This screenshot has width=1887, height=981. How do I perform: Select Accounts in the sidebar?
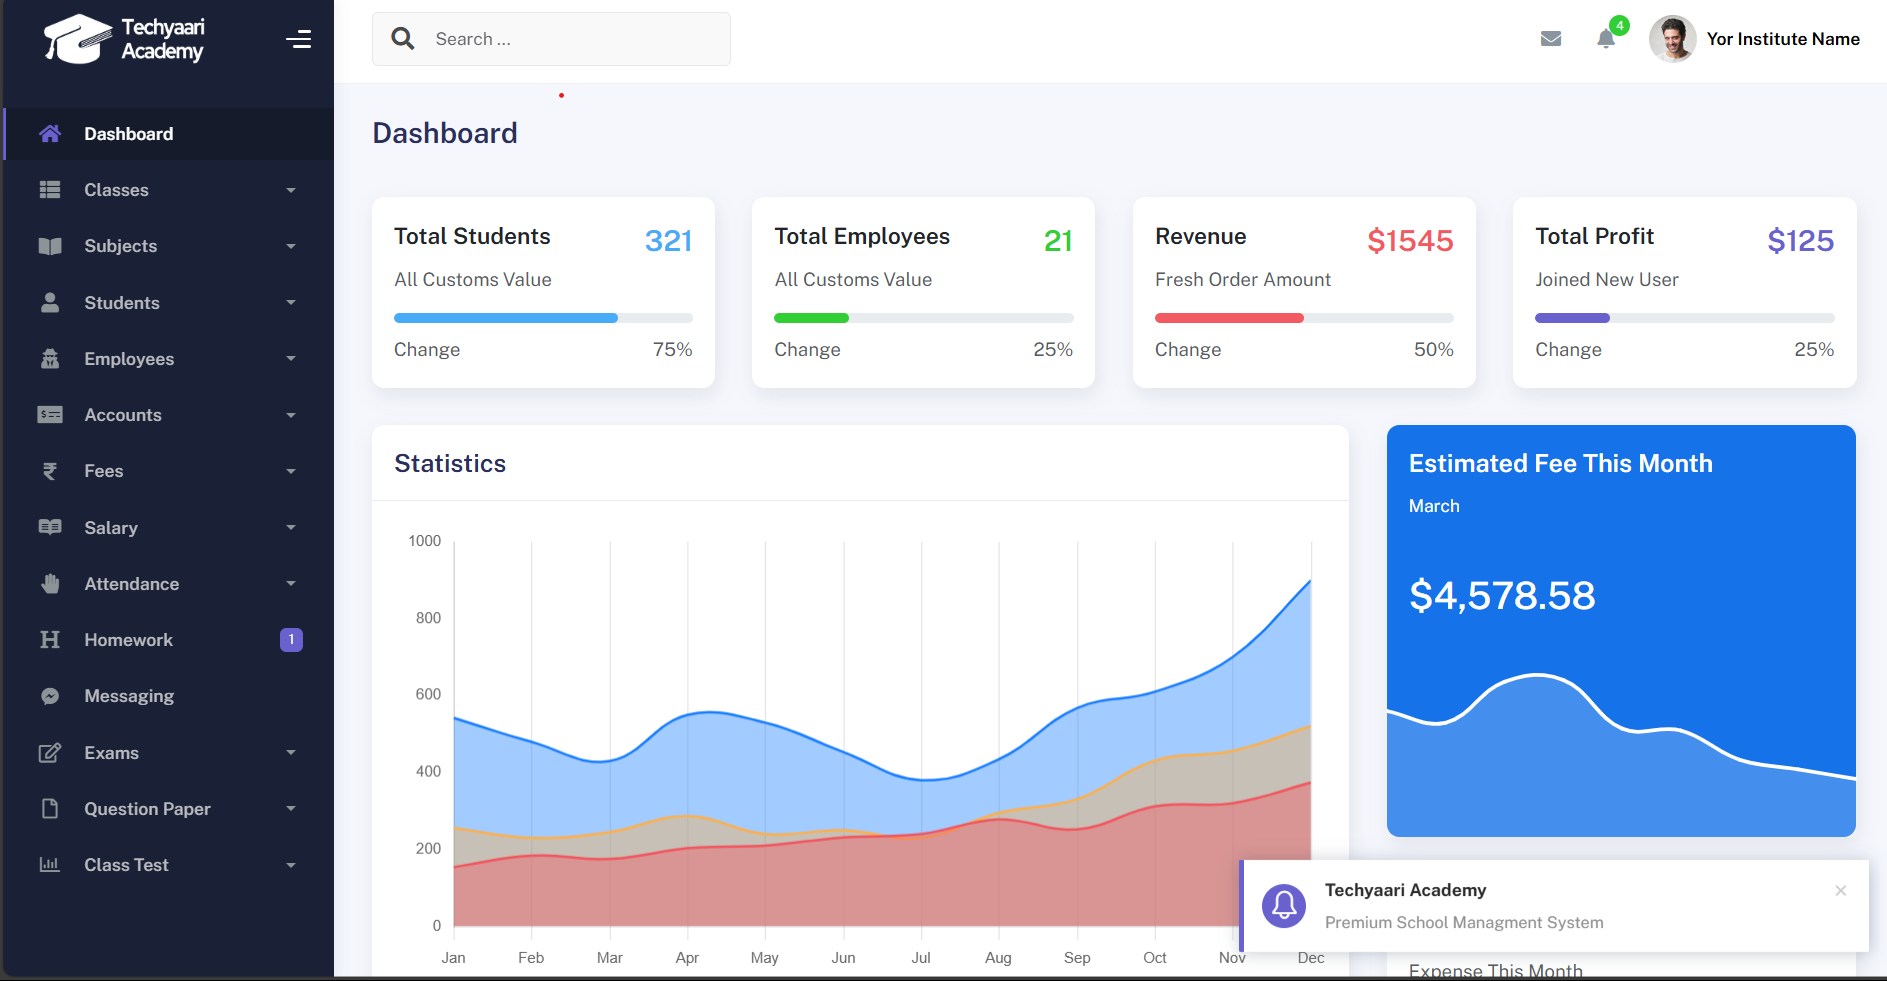coord(123,415)
